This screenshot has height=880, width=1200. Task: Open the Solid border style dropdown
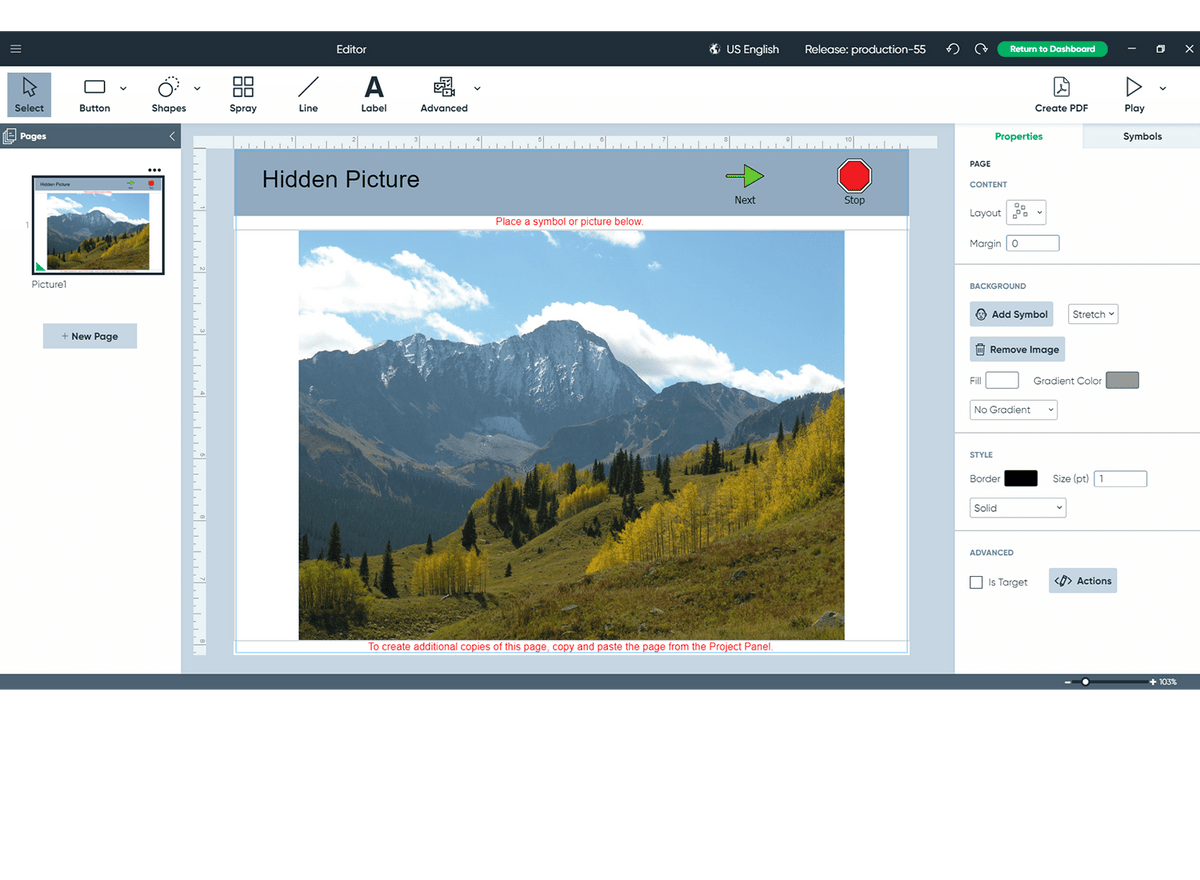[x=1017, y=507]
